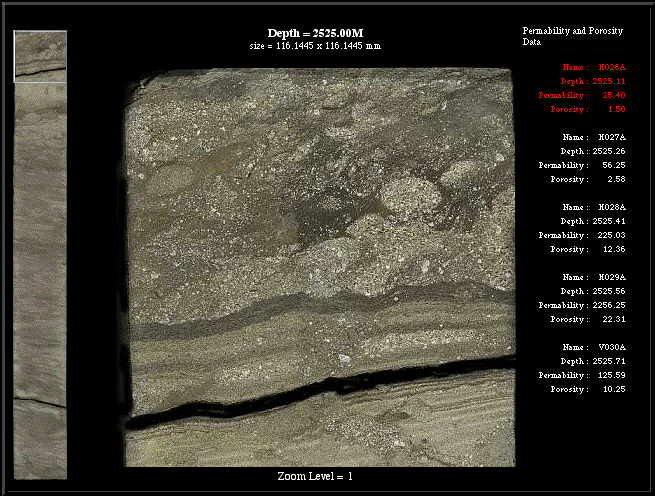
Task: Click permeability value 225.03
Action: pos(611,235)
